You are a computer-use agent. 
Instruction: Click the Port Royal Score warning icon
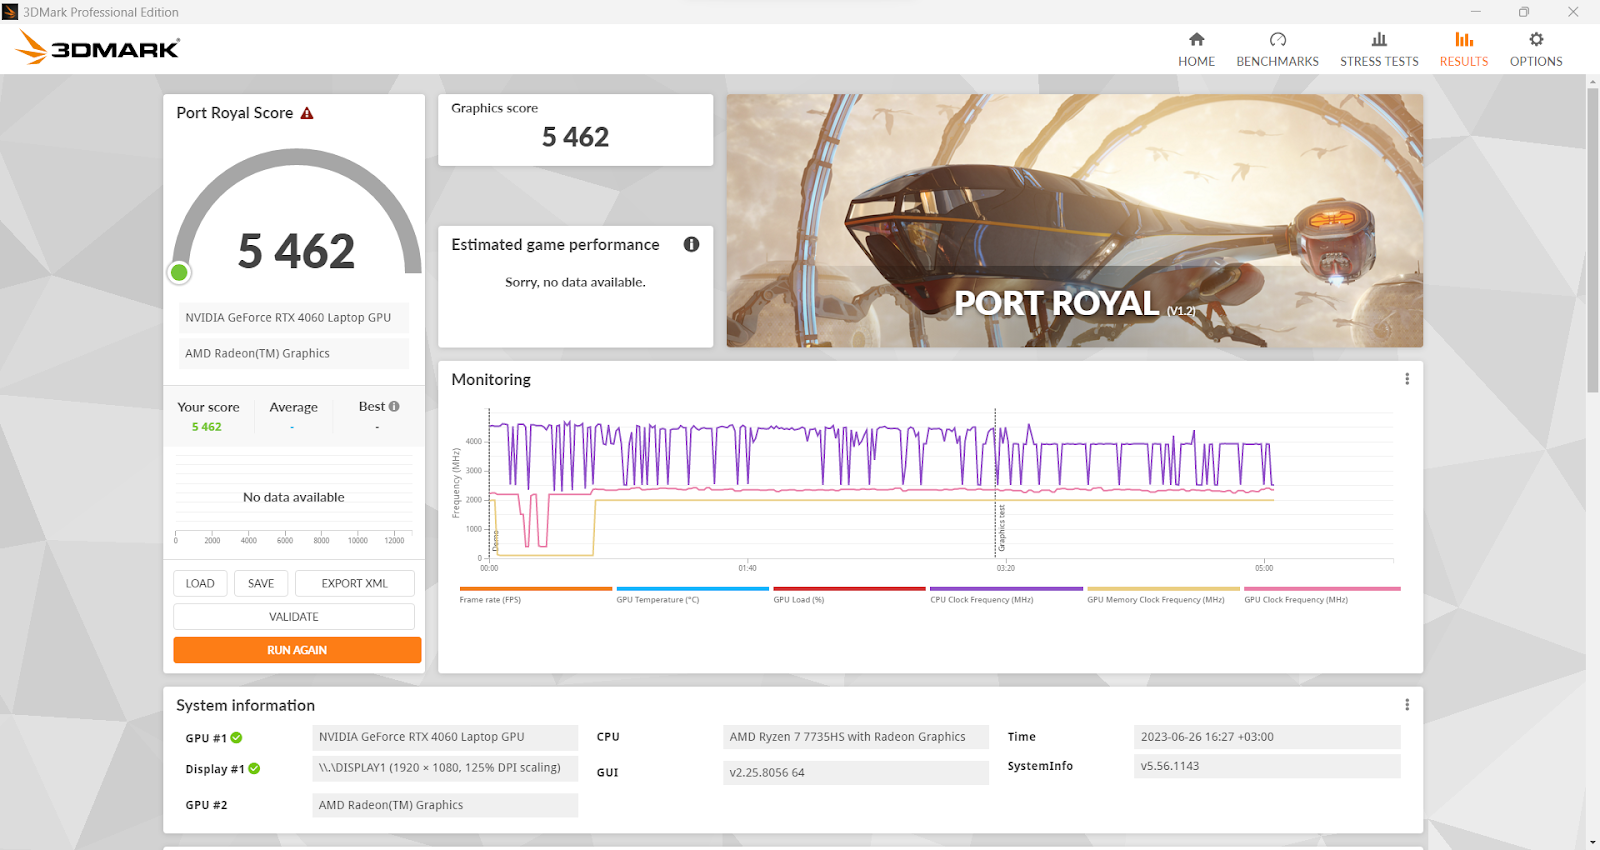coord(307,114)
